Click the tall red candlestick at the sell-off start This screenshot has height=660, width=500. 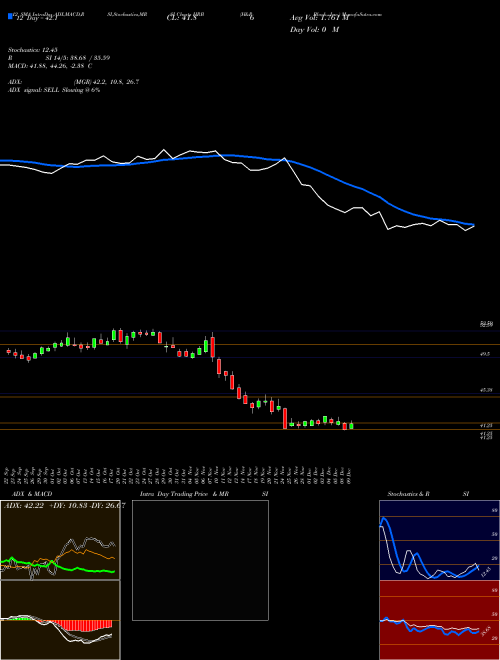pos(213,347)
